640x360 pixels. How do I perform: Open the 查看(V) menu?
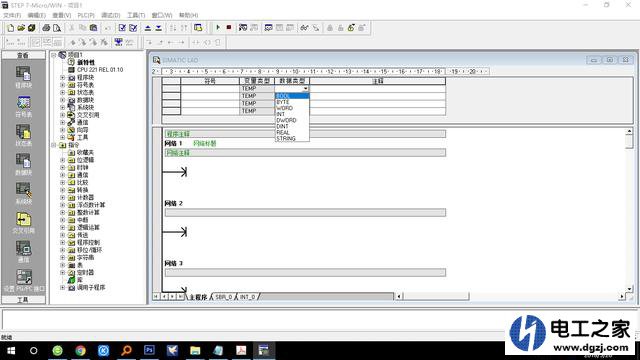(61, 15)
